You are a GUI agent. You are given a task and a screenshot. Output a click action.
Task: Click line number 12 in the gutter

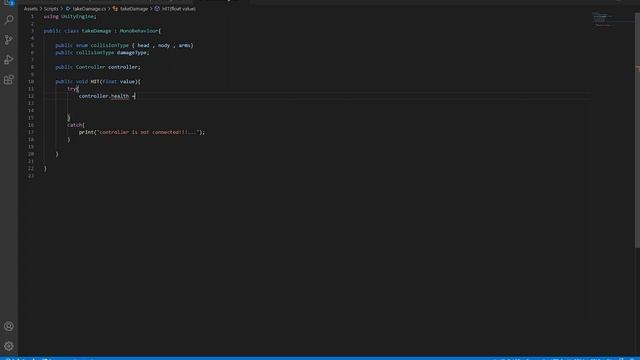coord(31,96)
